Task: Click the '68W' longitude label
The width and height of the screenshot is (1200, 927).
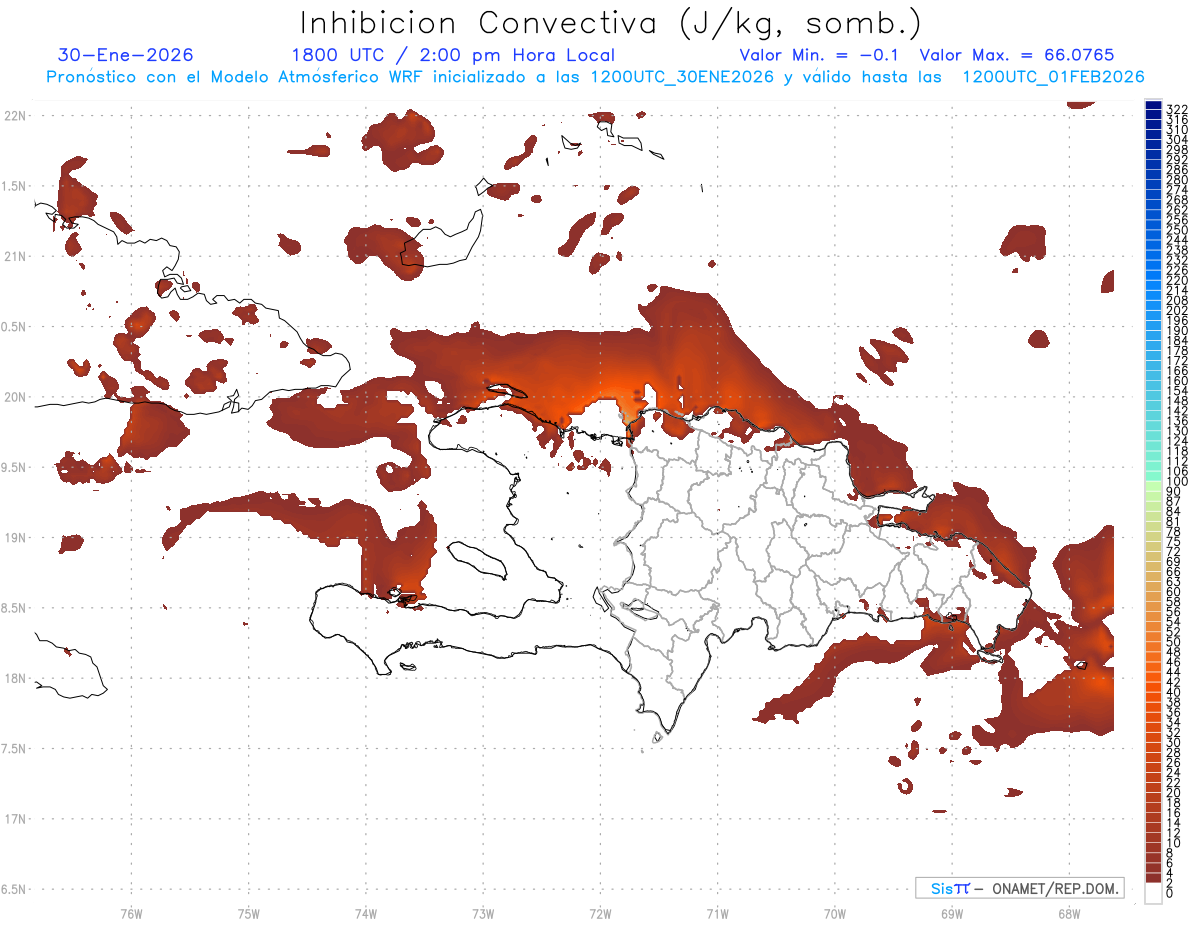Action: pos(1069,913)
